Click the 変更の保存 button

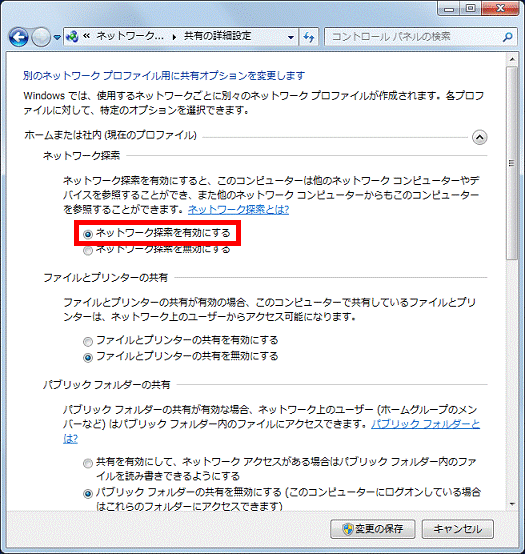point(372,529)
